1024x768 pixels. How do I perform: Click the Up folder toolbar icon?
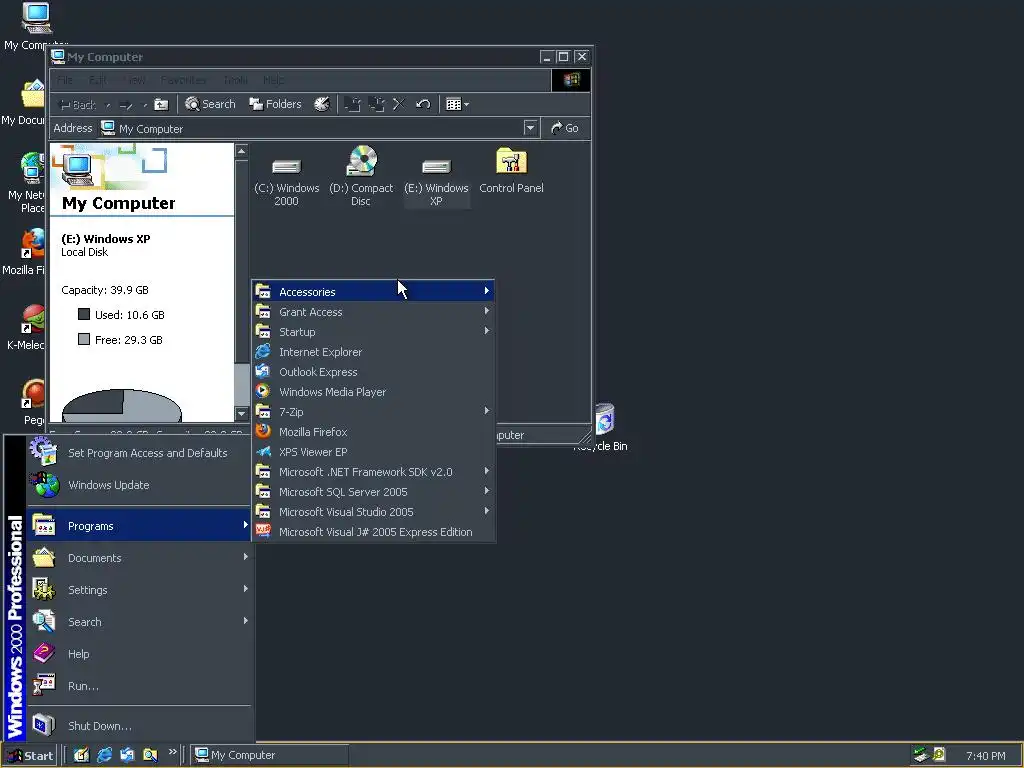pos(161,104)
